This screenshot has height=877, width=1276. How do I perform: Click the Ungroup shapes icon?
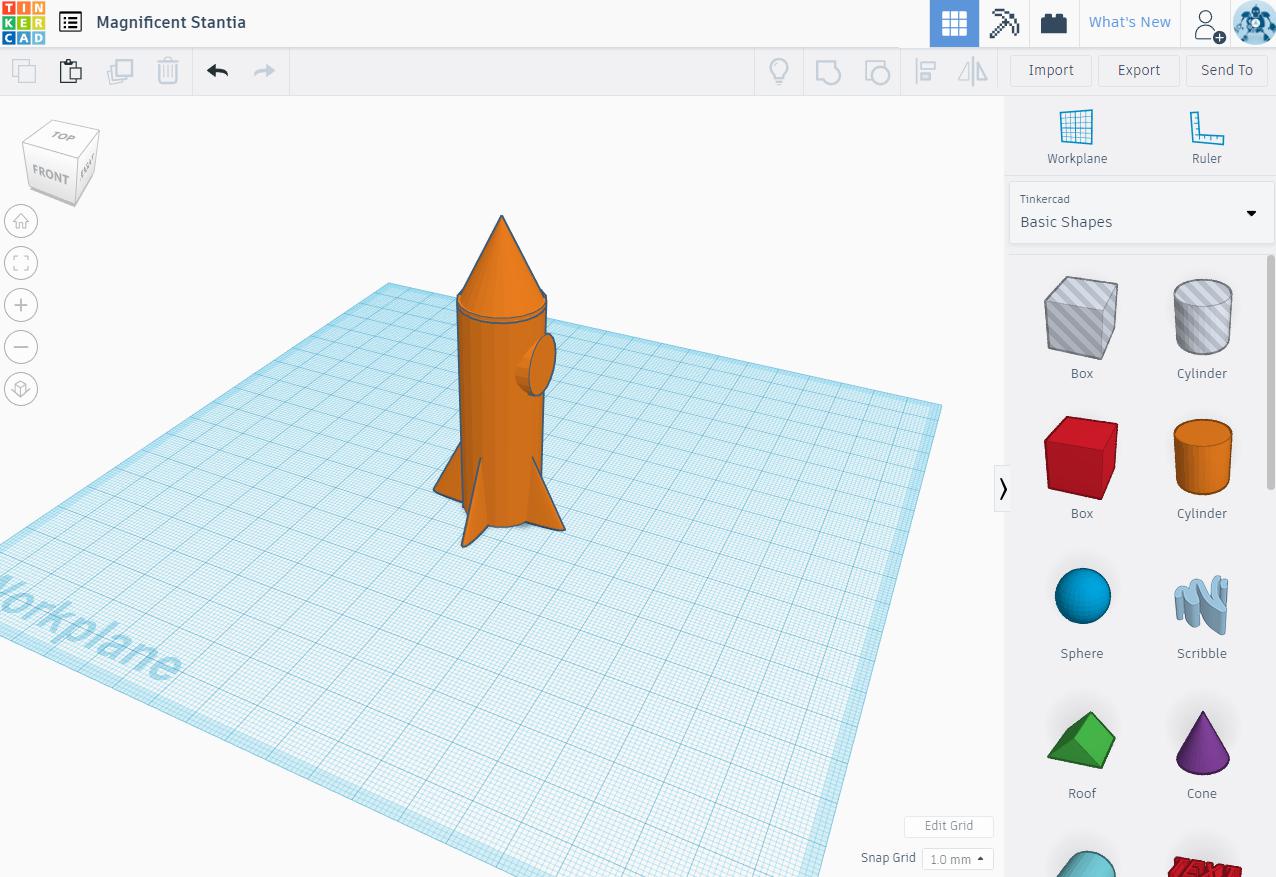click(876, 71)
